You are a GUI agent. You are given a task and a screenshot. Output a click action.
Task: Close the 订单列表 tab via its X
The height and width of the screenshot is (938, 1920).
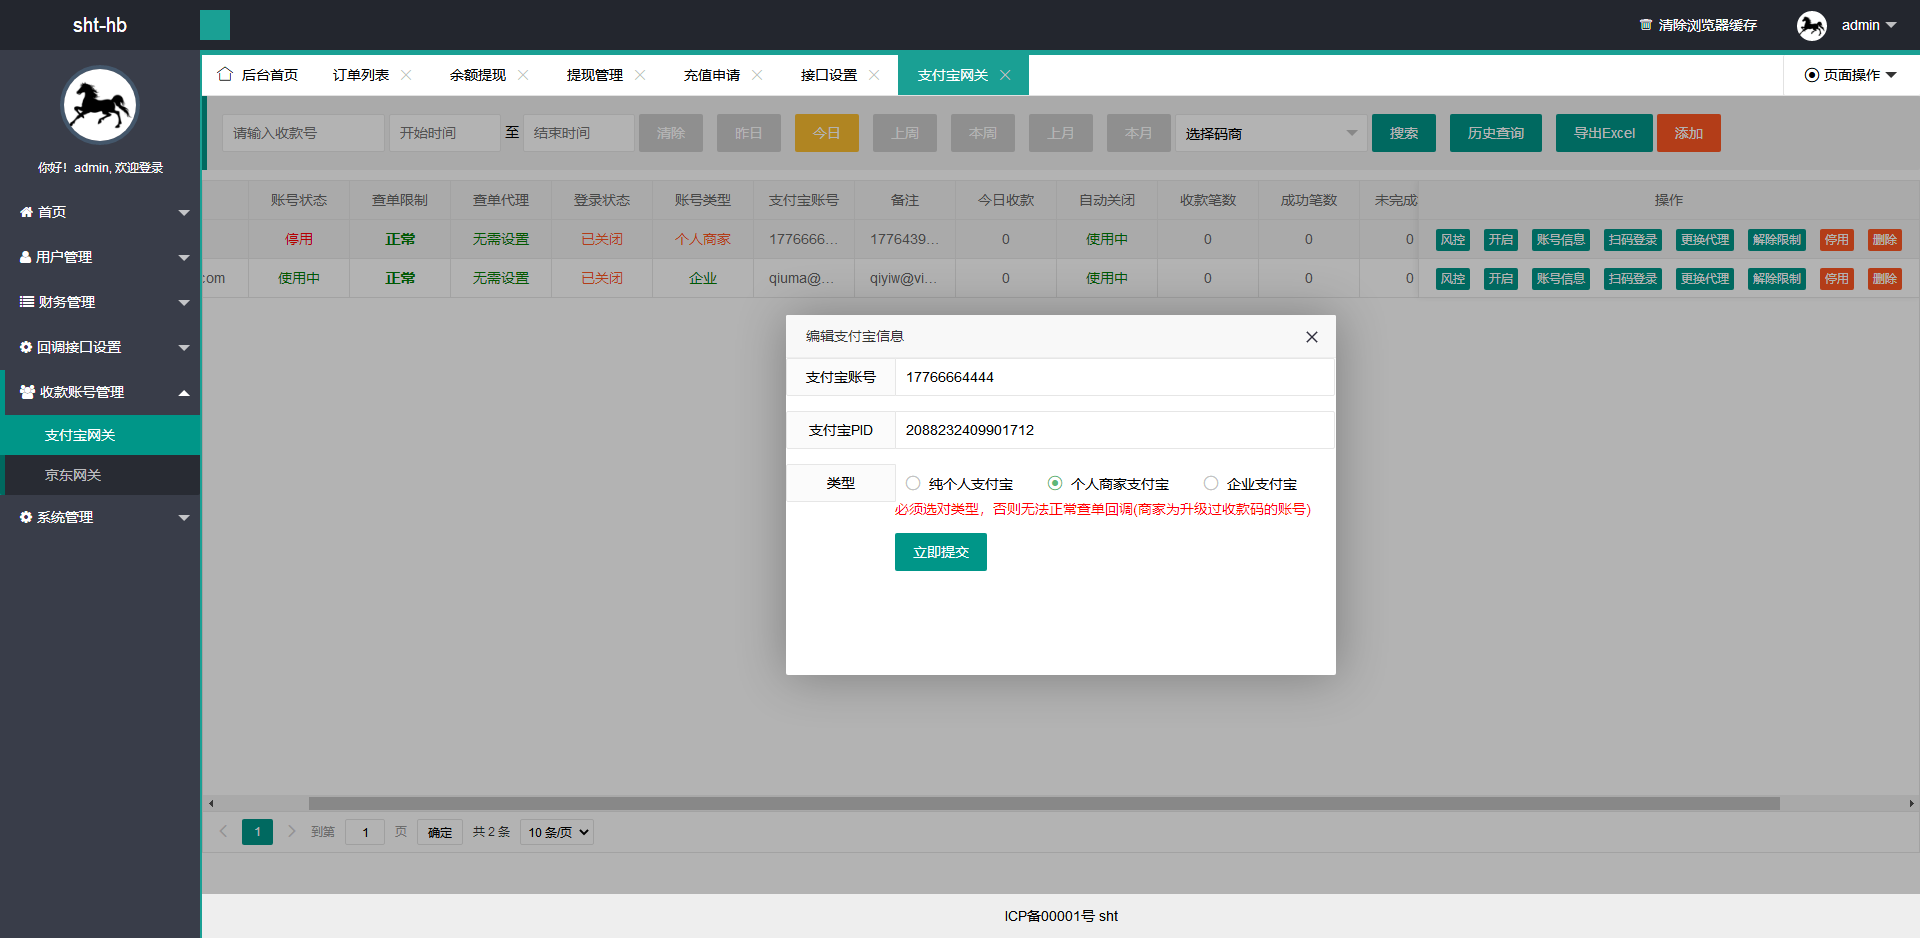coord(406,75)
